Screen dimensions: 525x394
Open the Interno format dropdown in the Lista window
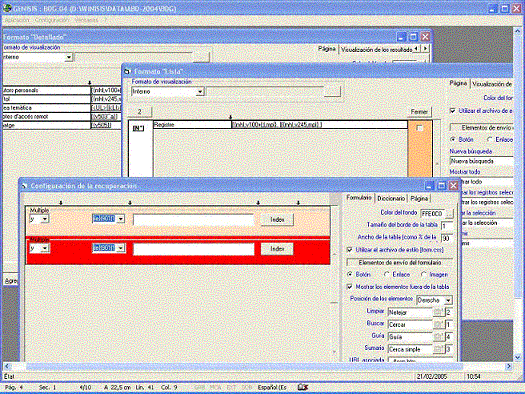200,91
